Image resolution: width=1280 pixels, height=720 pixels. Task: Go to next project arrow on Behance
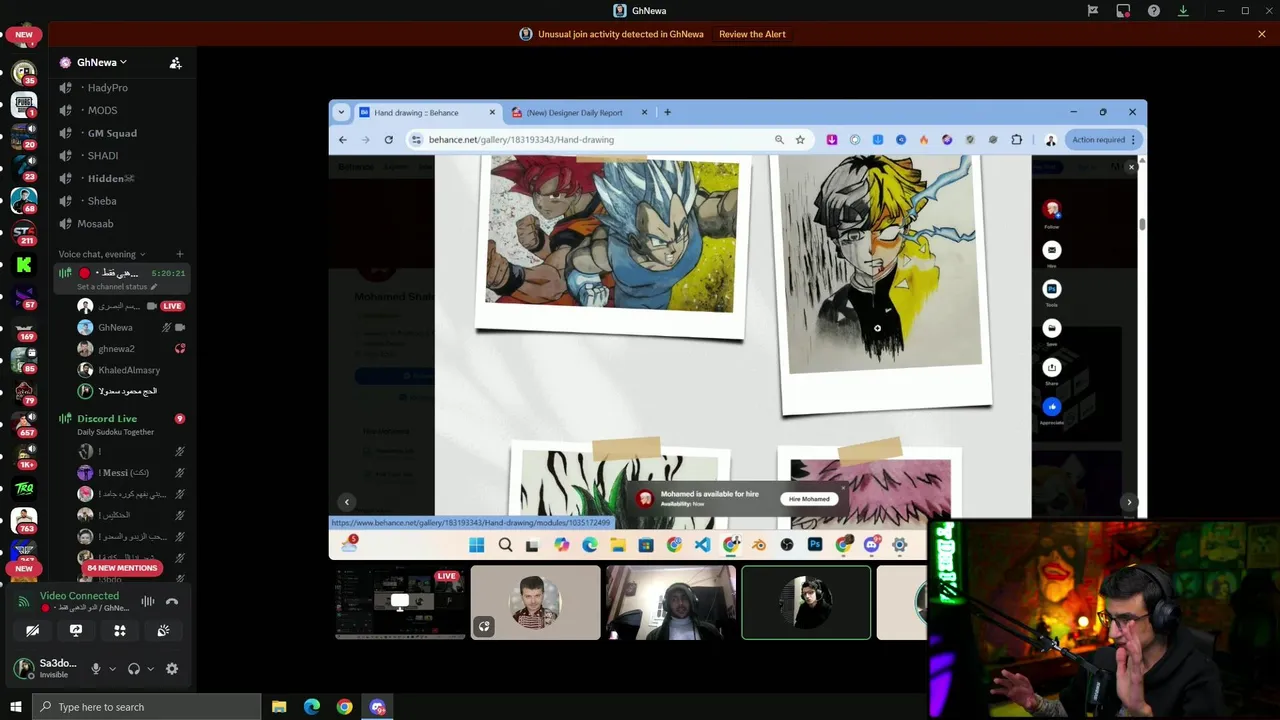point(1129,503)
